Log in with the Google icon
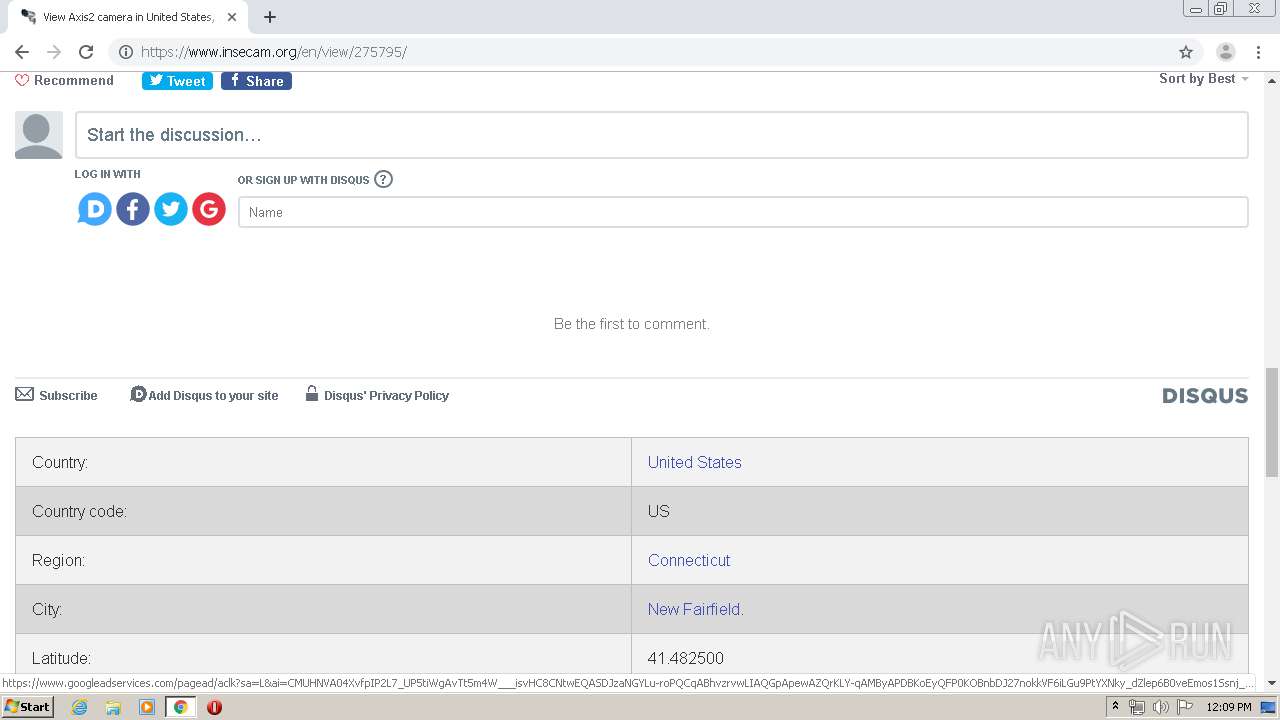 209,209
